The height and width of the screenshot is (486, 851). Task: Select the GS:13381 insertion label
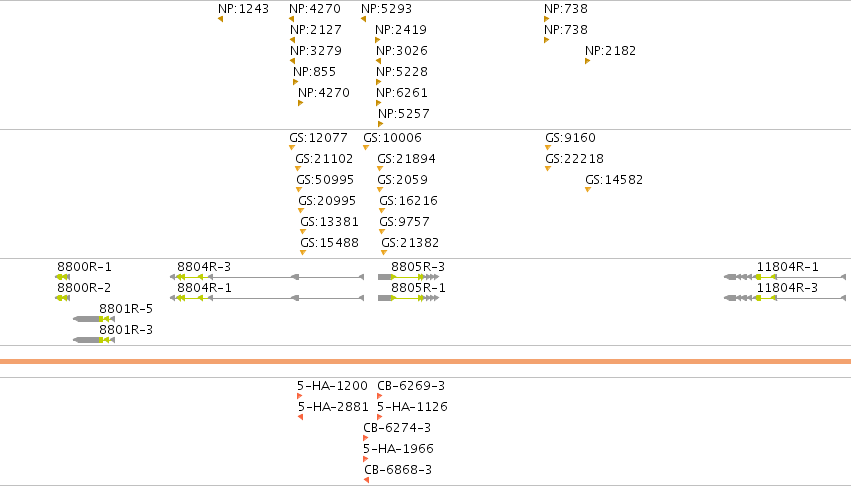[x=329, y=222]
